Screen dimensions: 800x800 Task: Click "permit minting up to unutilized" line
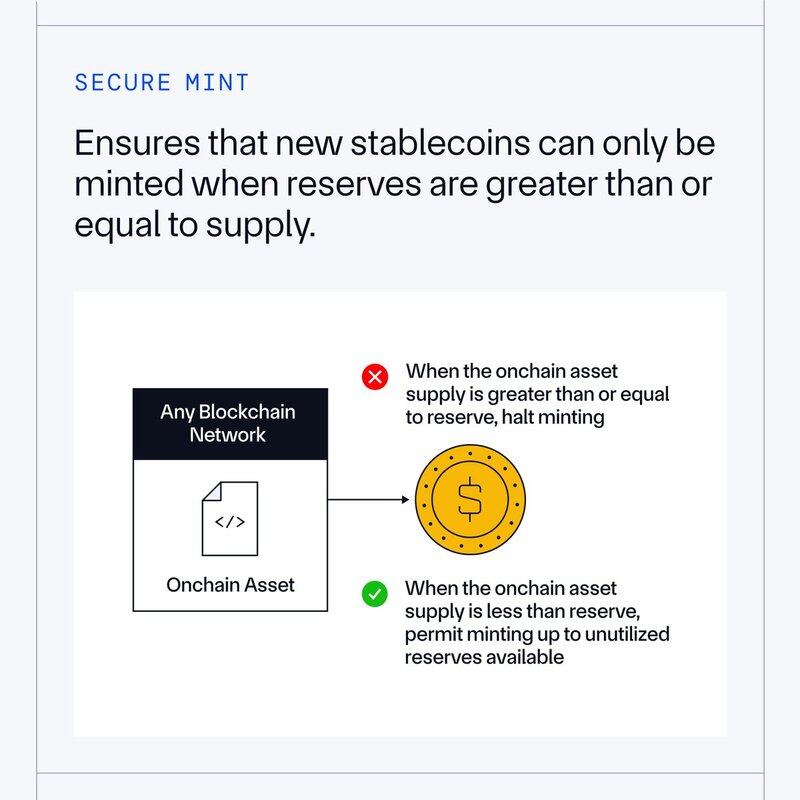tap(537, 634)
